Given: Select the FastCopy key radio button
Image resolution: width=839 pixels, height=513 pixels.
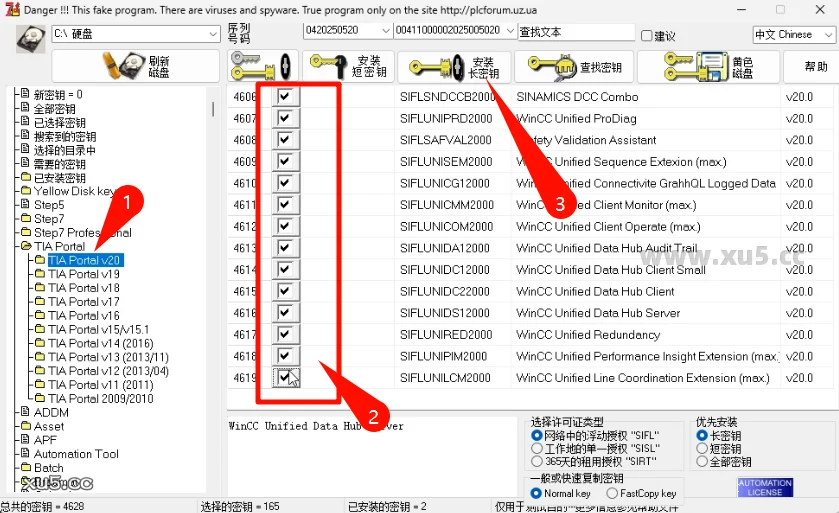Looking at the screenshot, I should 610,493.
